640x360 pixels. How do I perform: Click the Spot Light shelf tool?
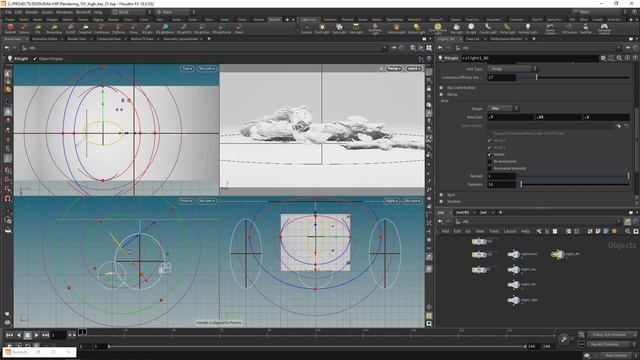tap(339, 29)
